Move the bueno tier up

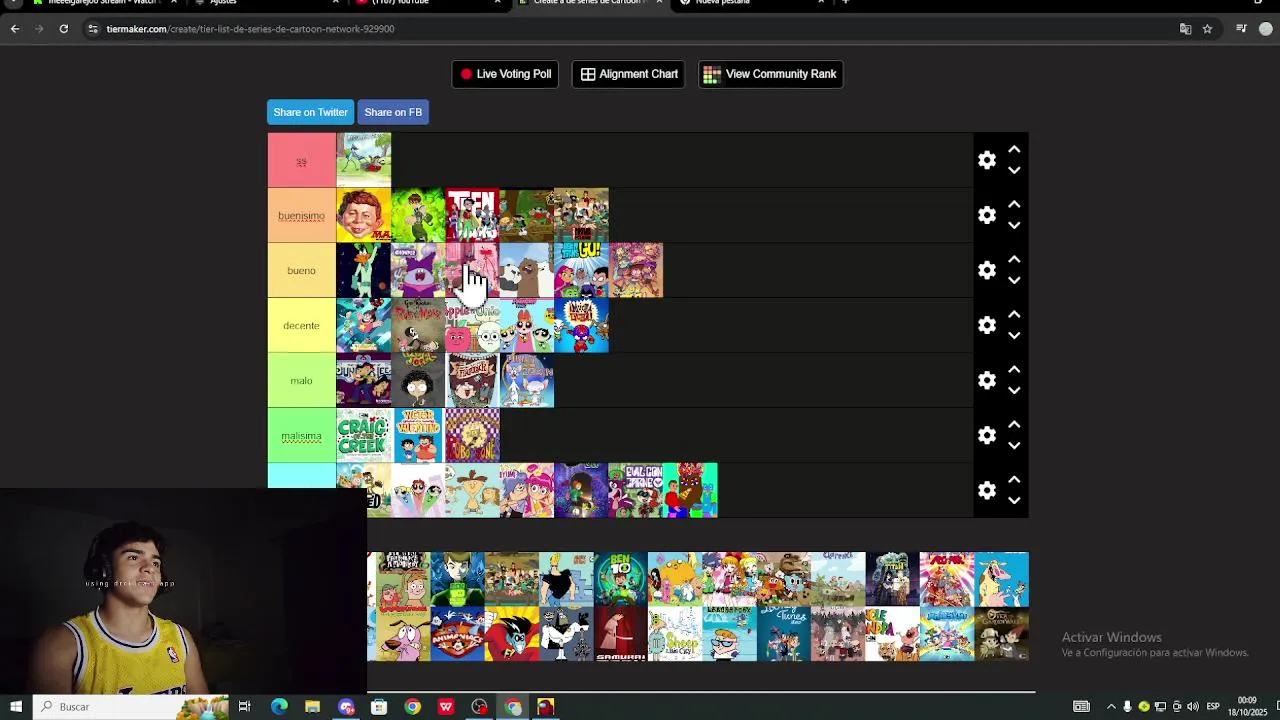pyautogui.click(x=1014, y=260)
